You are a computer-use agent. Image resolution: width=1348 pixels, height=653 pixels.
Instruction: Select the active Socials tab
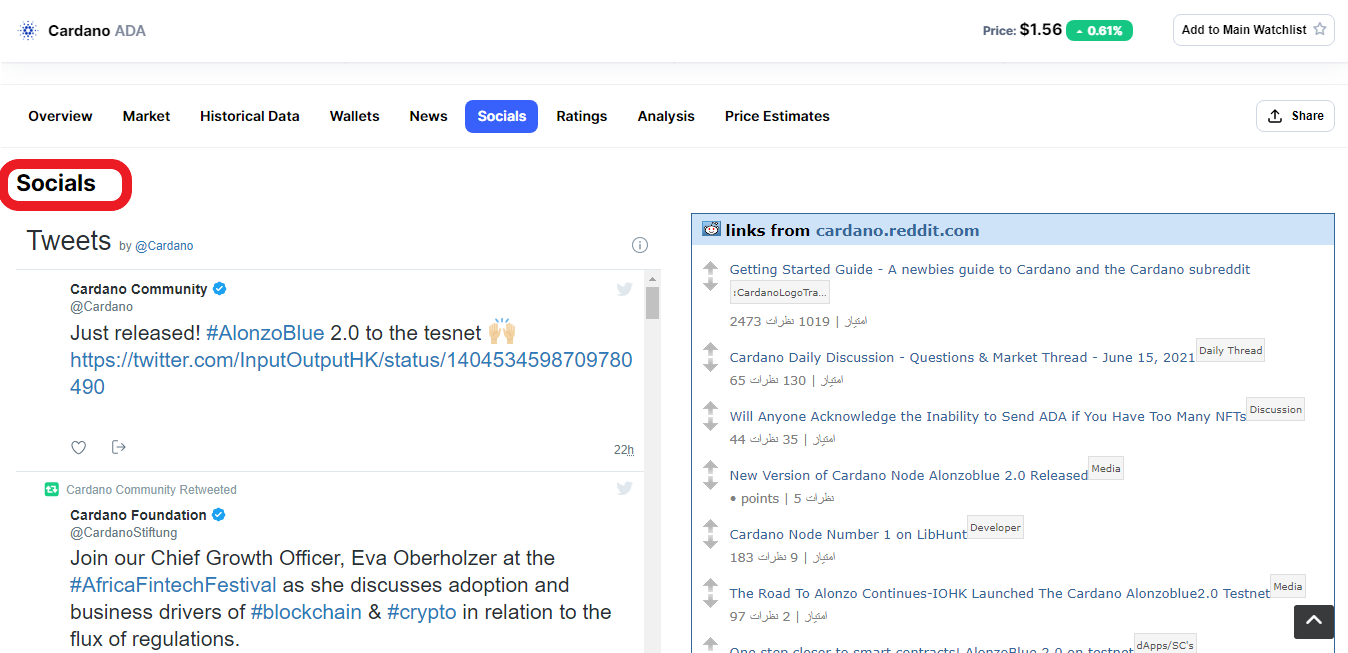(501, 116)
